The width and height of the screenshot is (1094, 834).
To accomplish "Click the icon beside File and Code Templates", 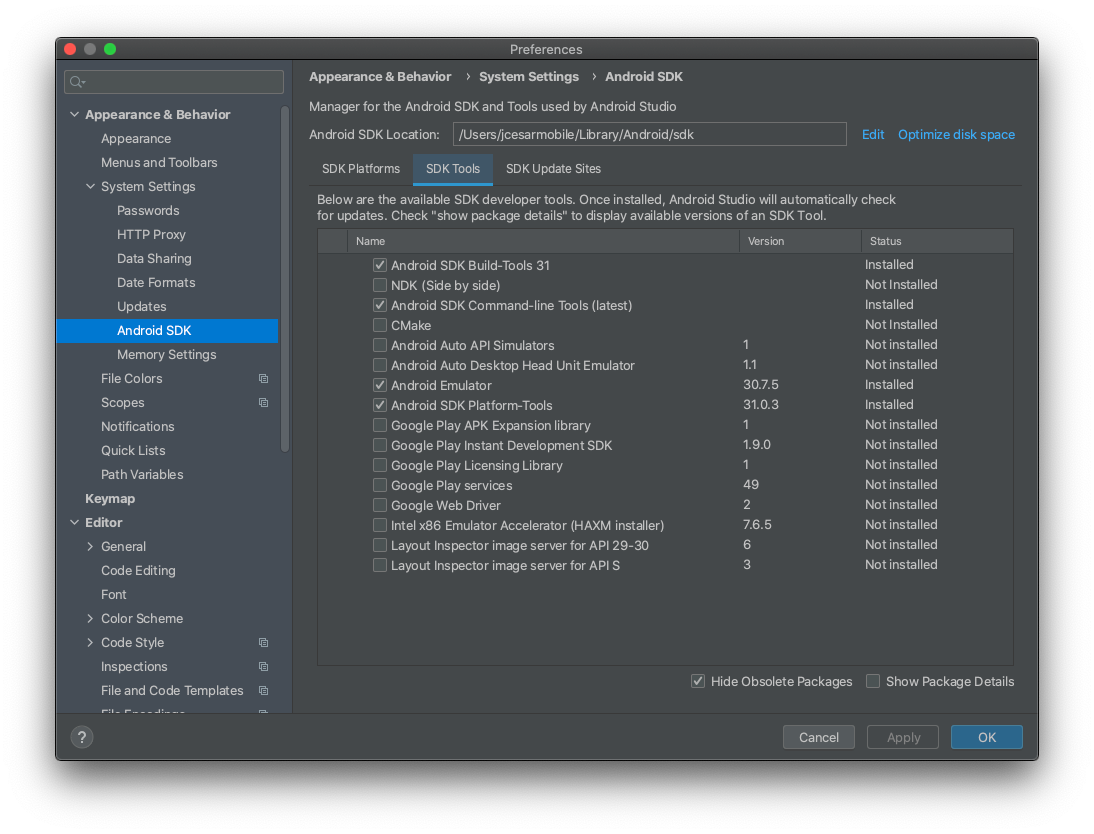I will [263, 690].
